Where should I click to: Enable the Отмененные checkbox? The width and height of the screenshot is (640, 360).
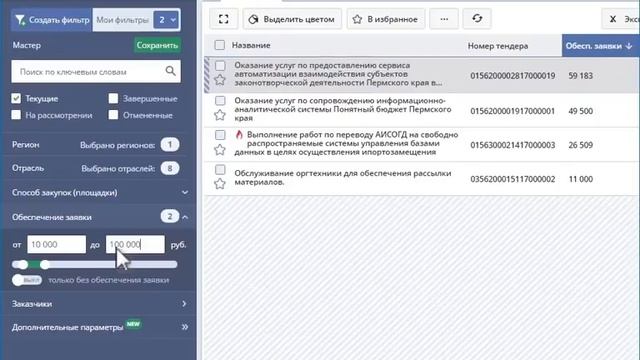(x=113, y=115)
